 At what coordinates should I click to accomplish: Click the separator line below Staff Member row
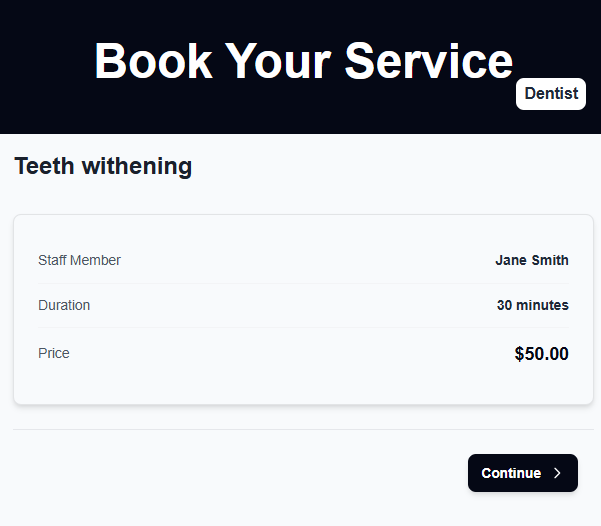coord(303,283)
